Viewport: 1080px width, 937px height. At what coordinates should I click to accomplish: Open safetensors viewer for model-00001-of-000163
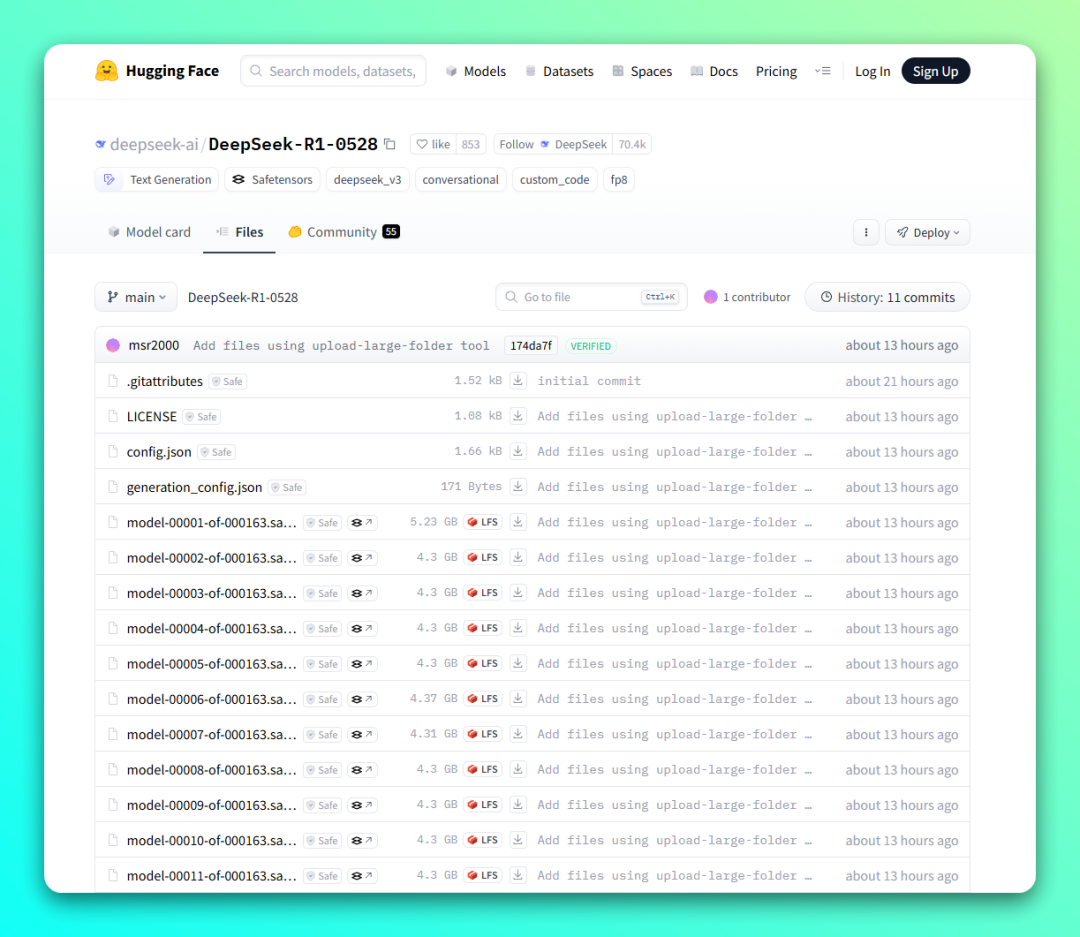click(x=362, y=523)
